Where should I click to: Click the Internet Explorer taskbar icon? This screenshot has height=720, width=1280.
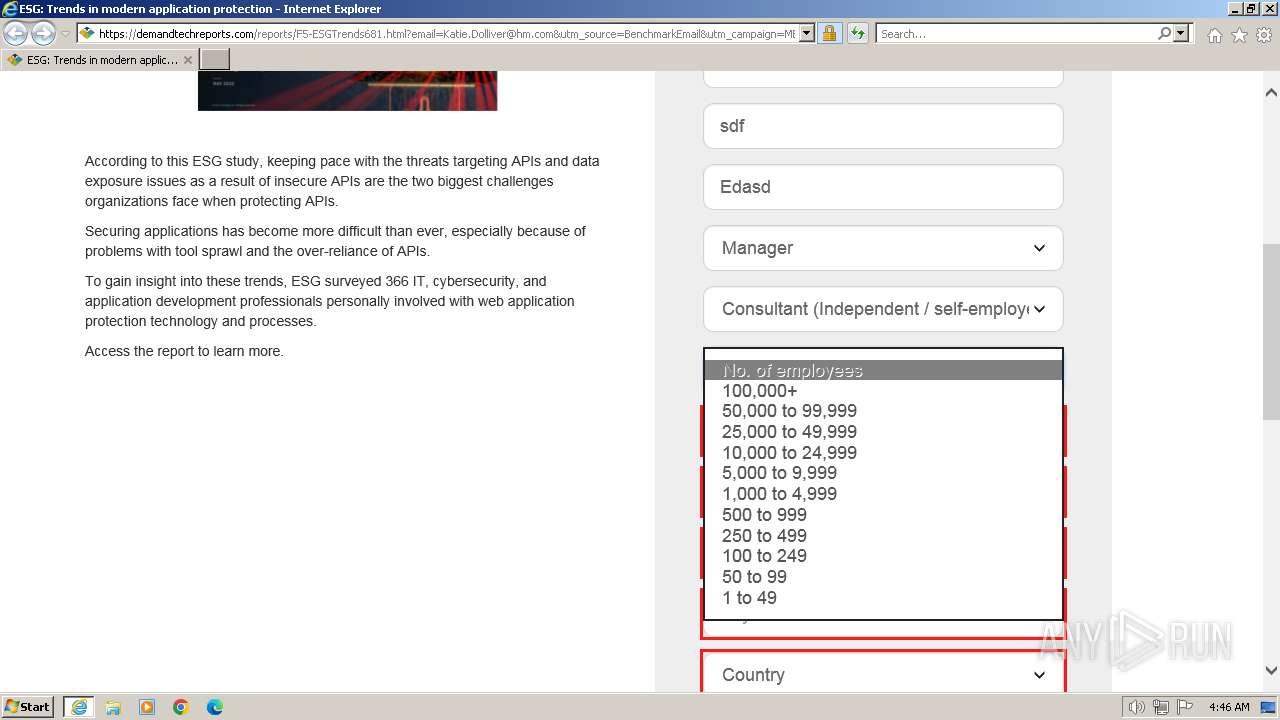78,707
